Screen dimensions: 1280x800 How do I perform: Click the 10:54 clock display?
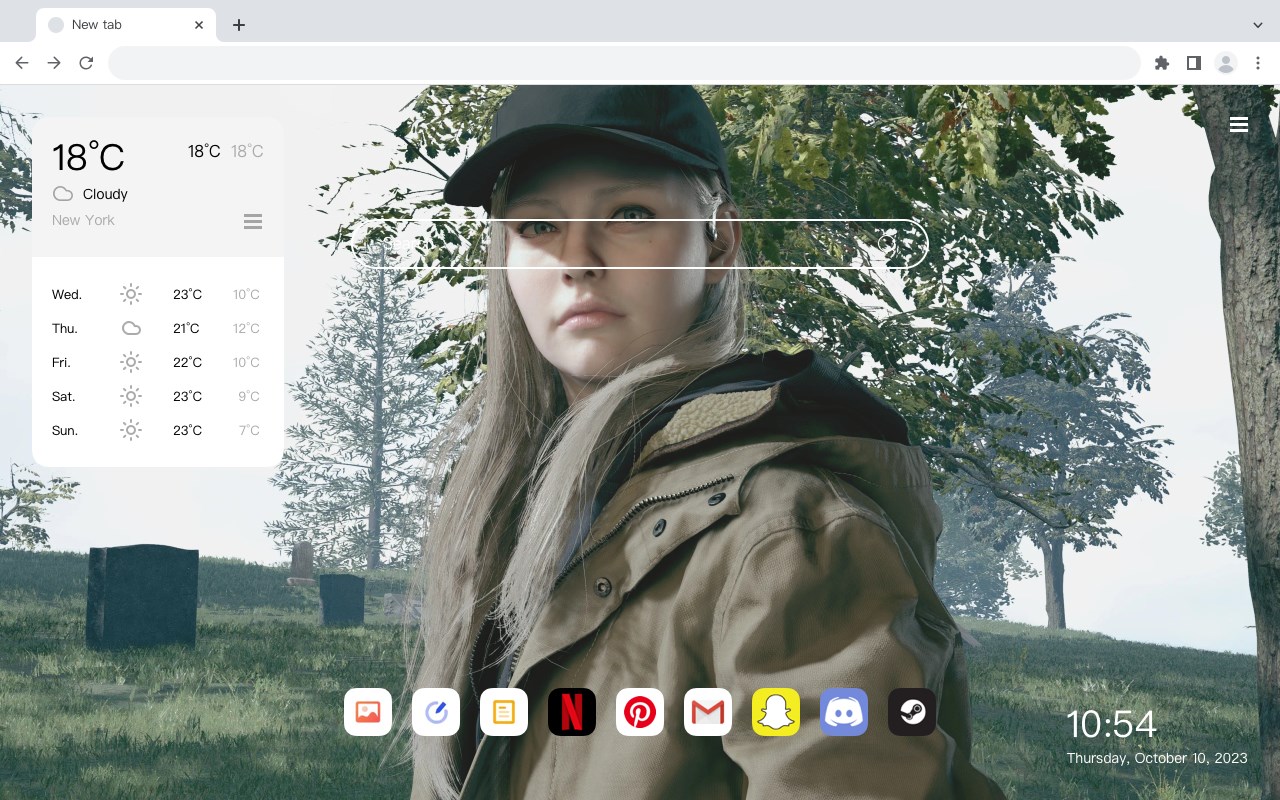(x=1111, y=724)
